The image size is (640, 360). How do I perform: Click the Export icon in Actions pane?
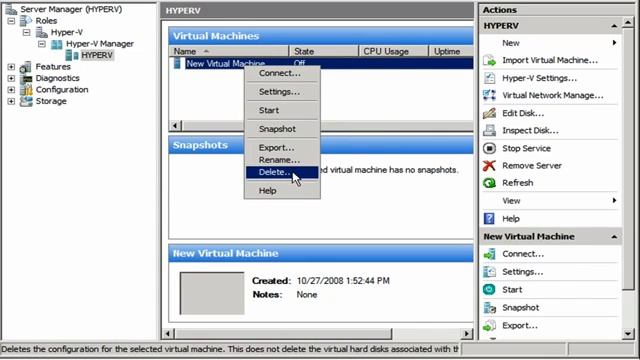pos(489,325)
